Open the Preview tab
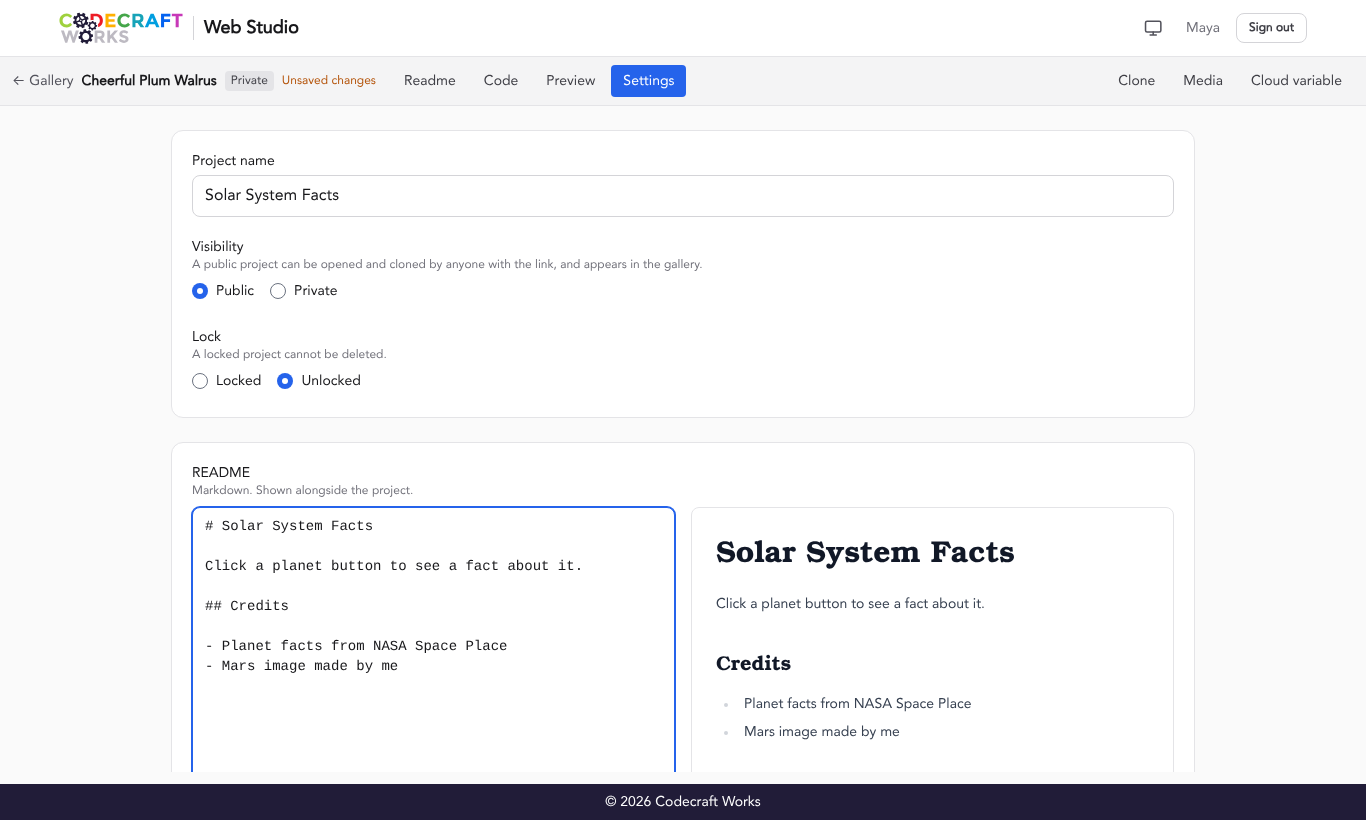The height and width of the screenshot is (820, 1366). pos(571,80)
